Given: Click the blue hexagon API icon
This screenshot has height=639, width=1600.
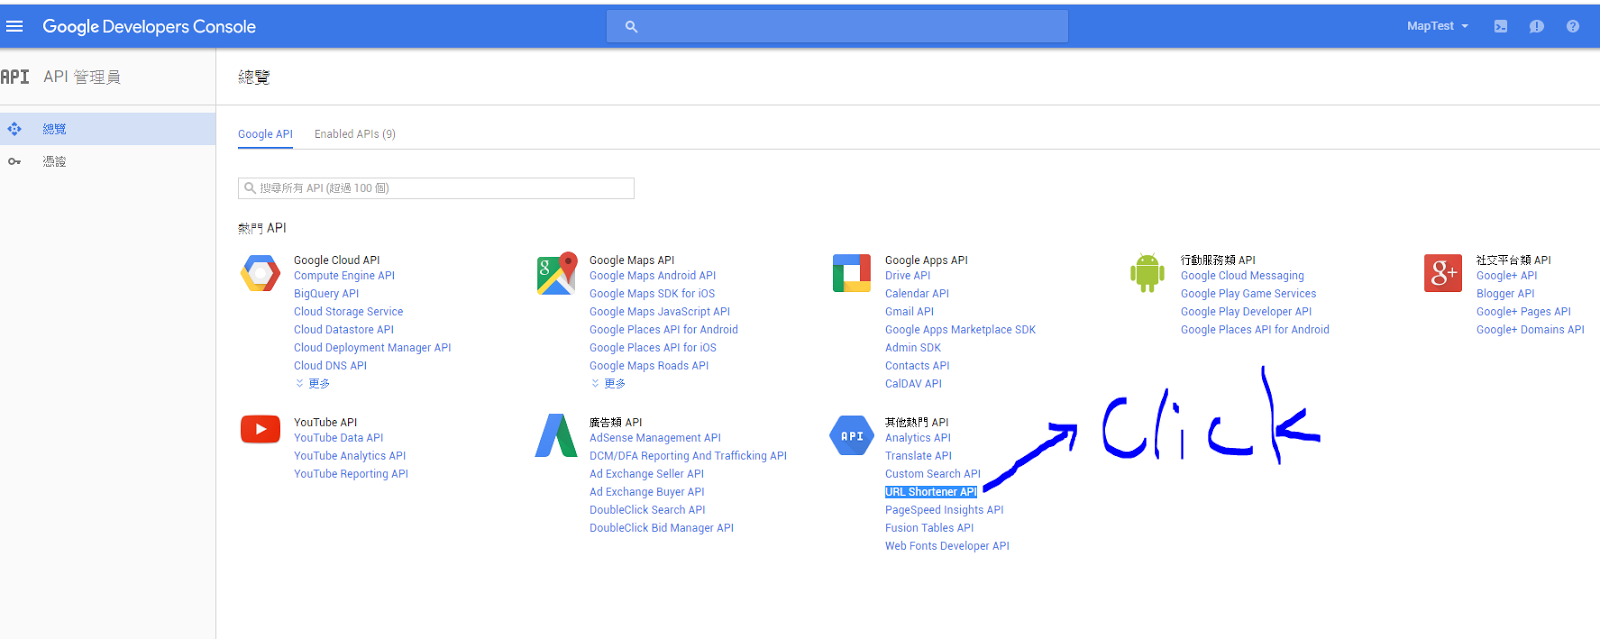Looking at the screenshot, I should [852, 436].
